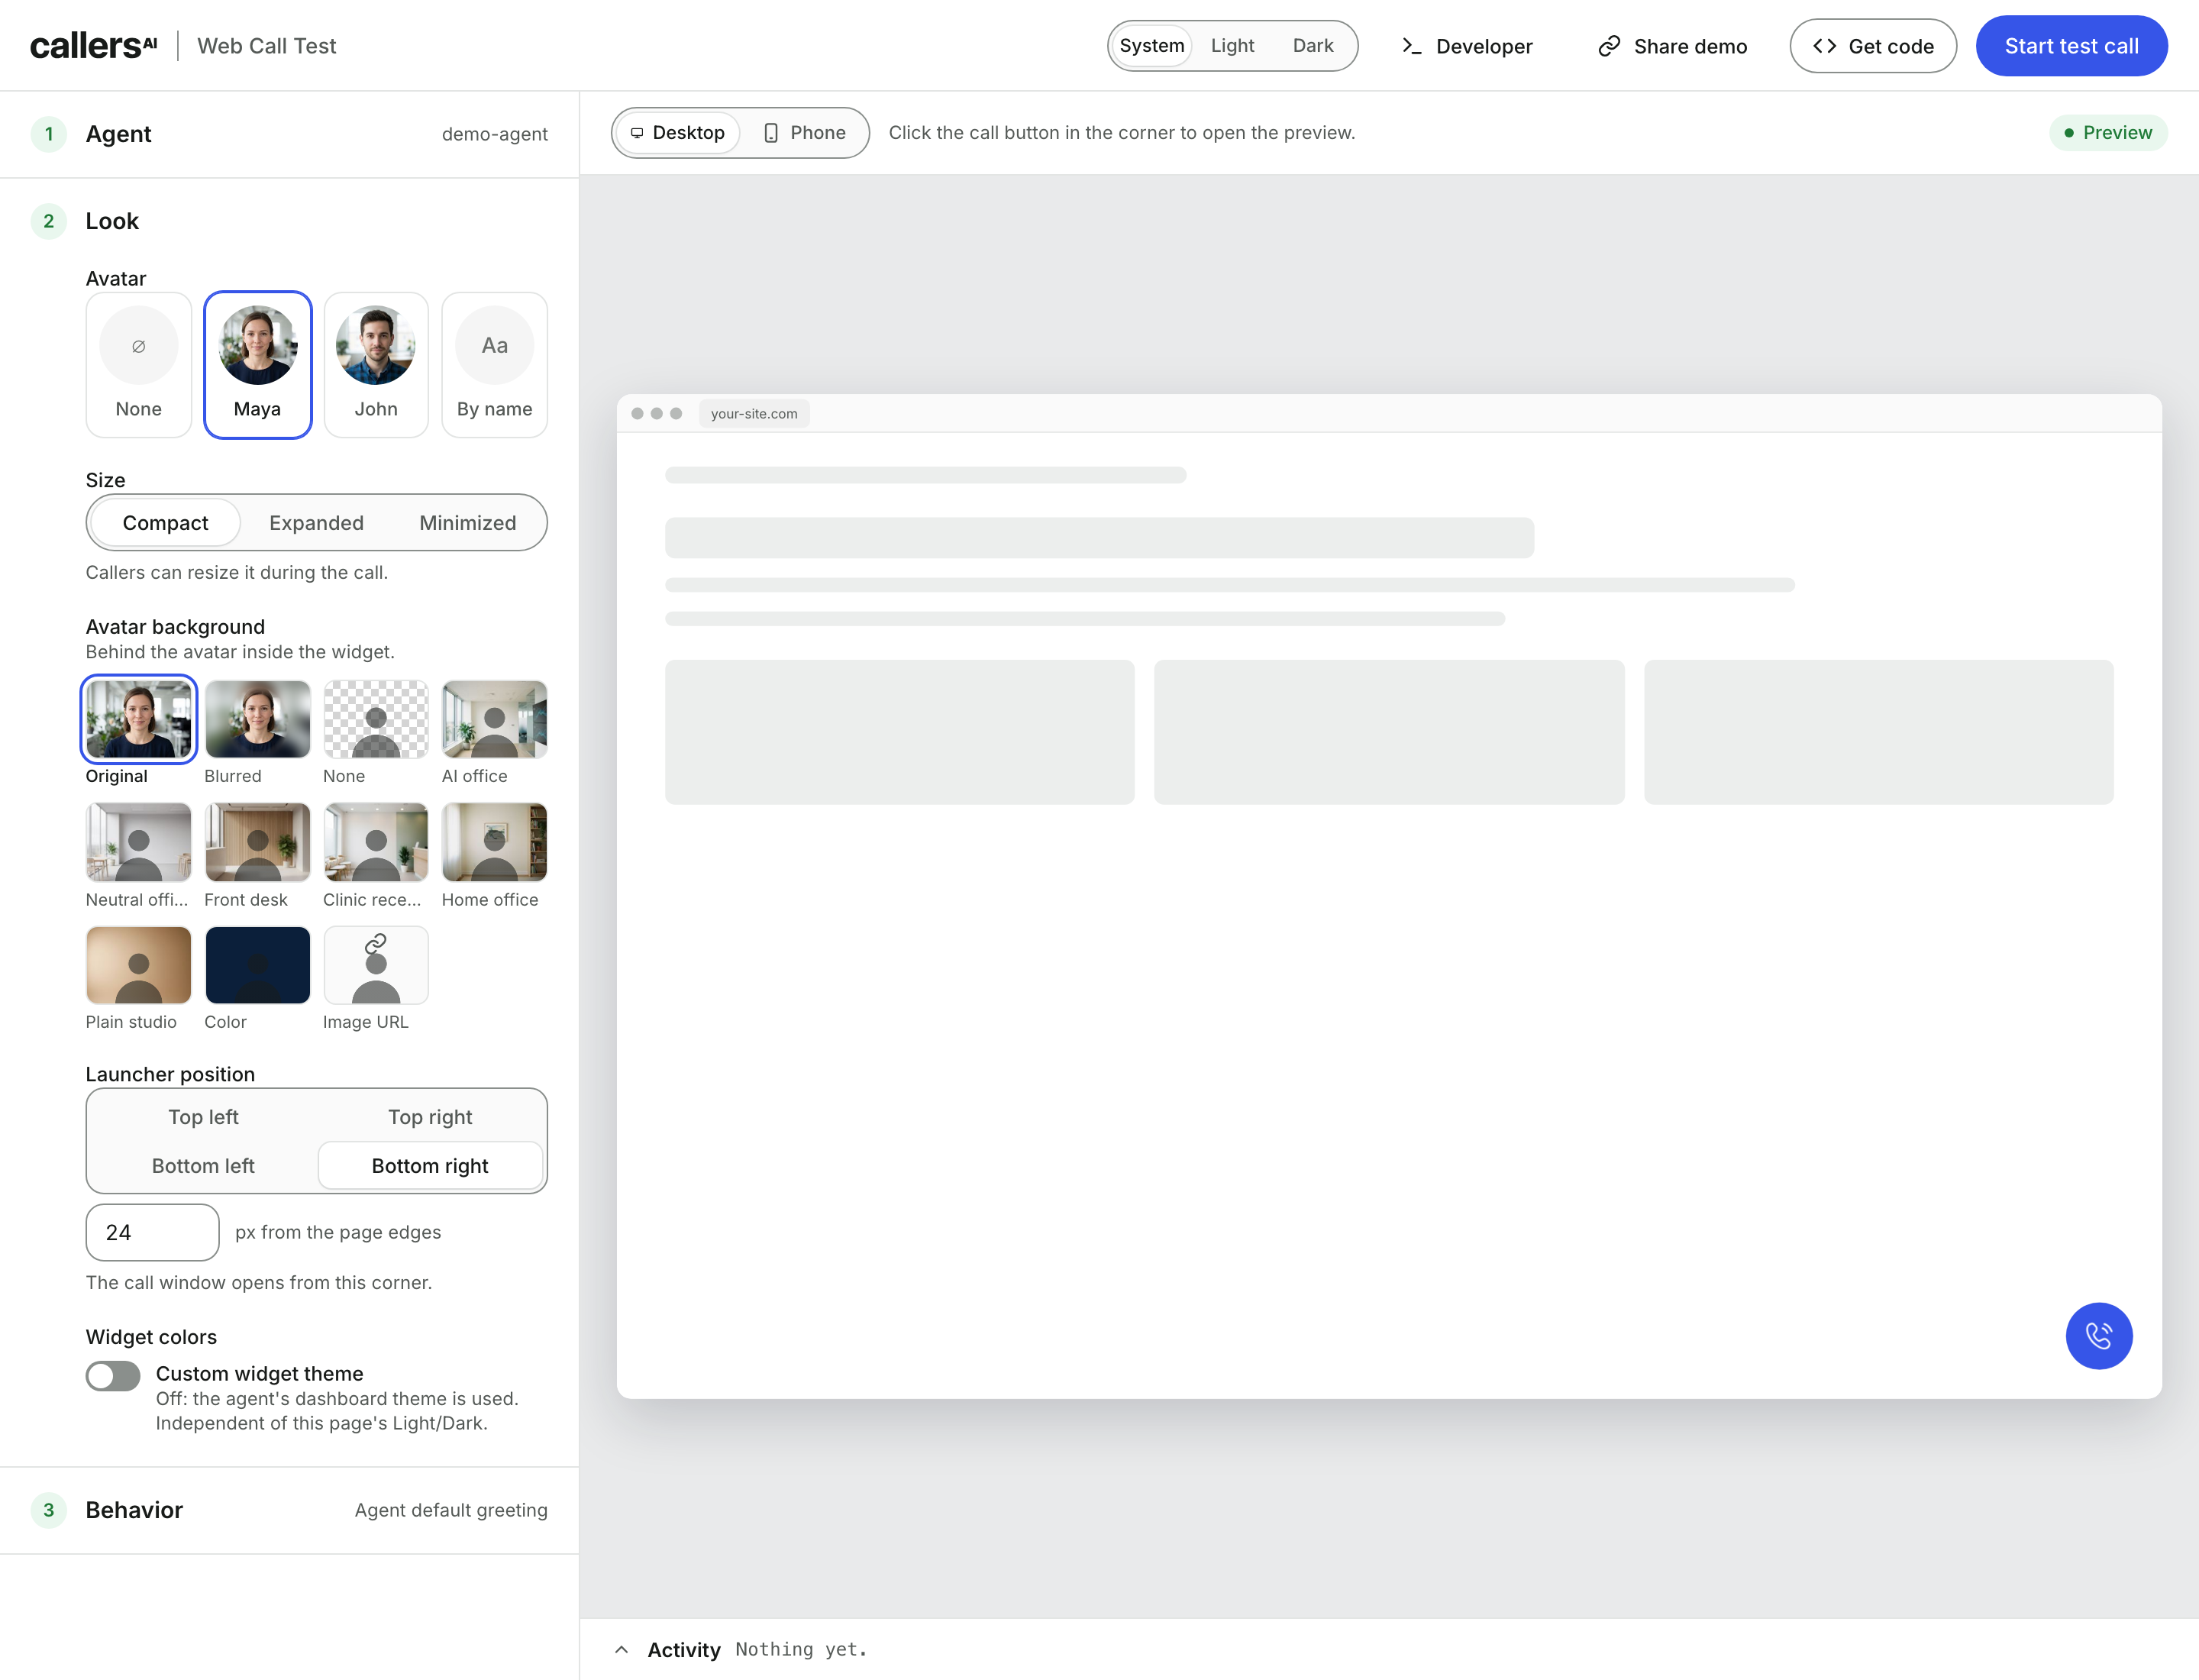Set widget size to Minimized

[468, 522]
